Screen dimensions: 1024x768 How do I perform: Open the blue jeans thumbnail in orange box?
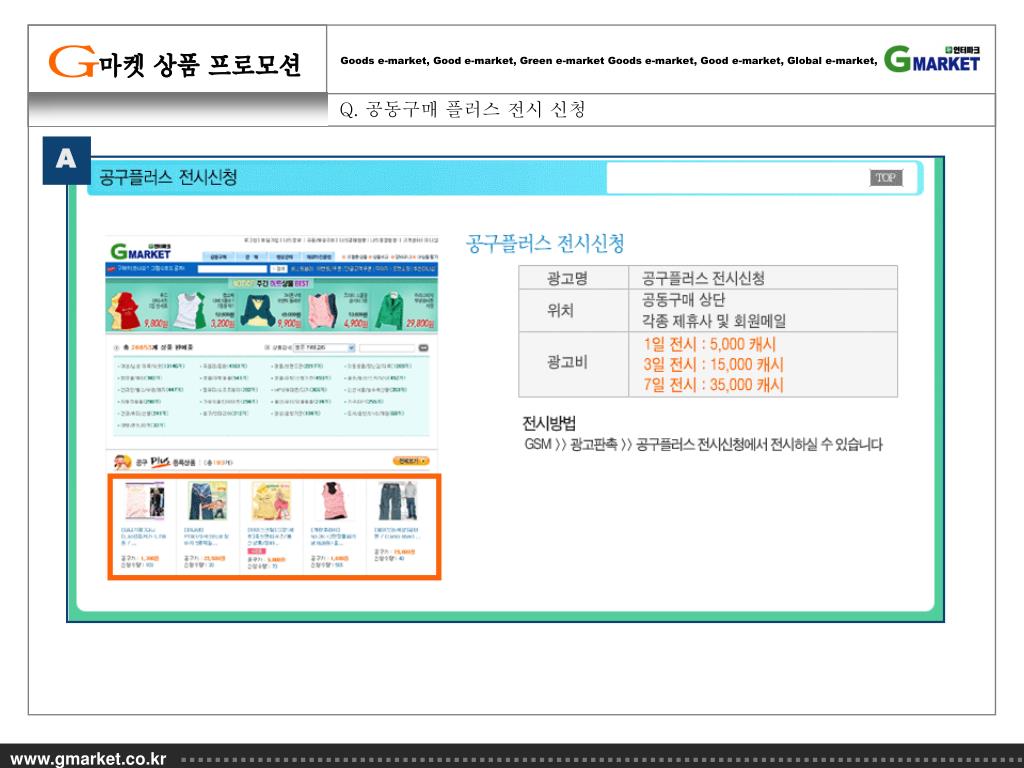pos(207,500)
